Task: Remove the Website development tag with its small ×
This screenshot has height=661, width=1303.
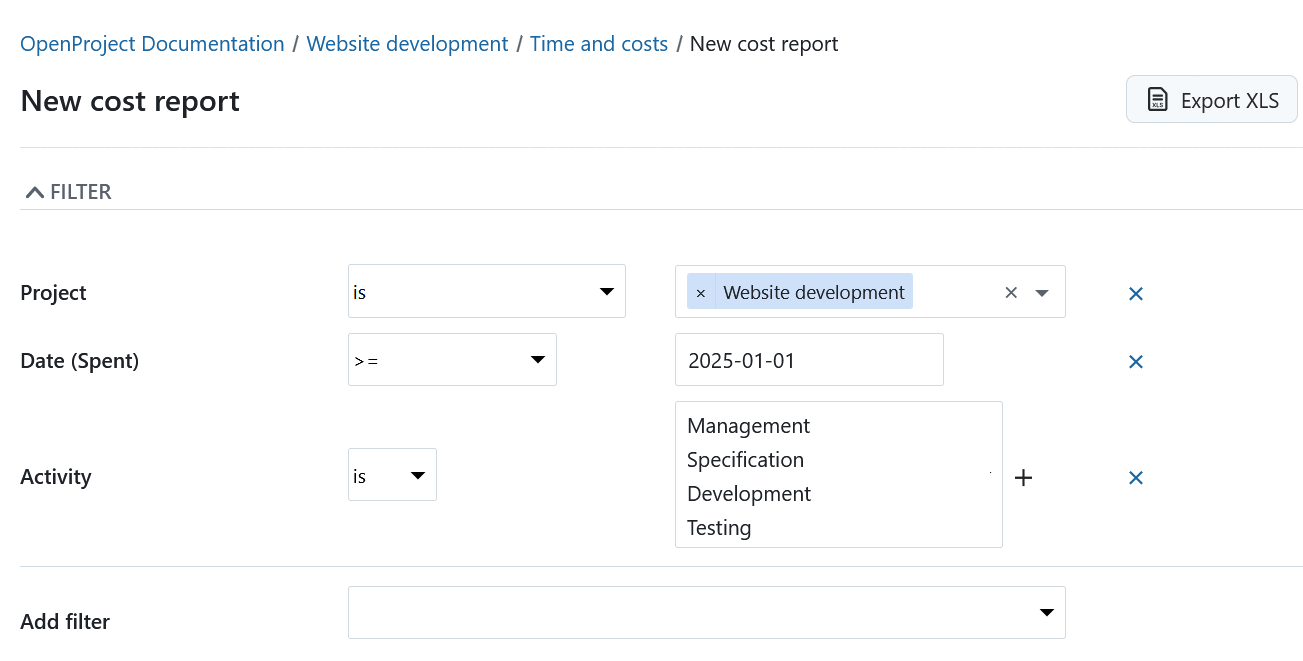Action: [700, 291]
